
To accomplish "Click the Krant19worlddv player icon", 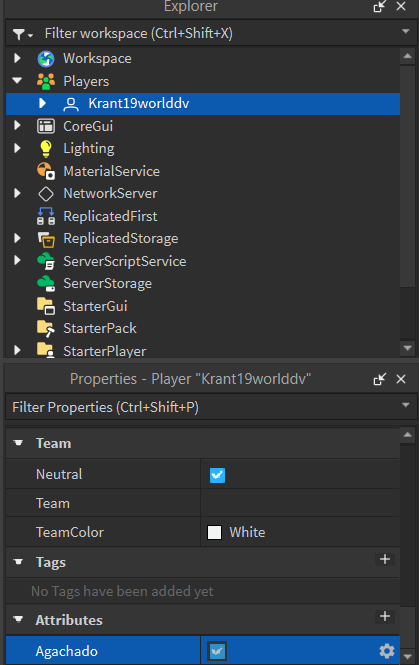I will tap(71, 104).
